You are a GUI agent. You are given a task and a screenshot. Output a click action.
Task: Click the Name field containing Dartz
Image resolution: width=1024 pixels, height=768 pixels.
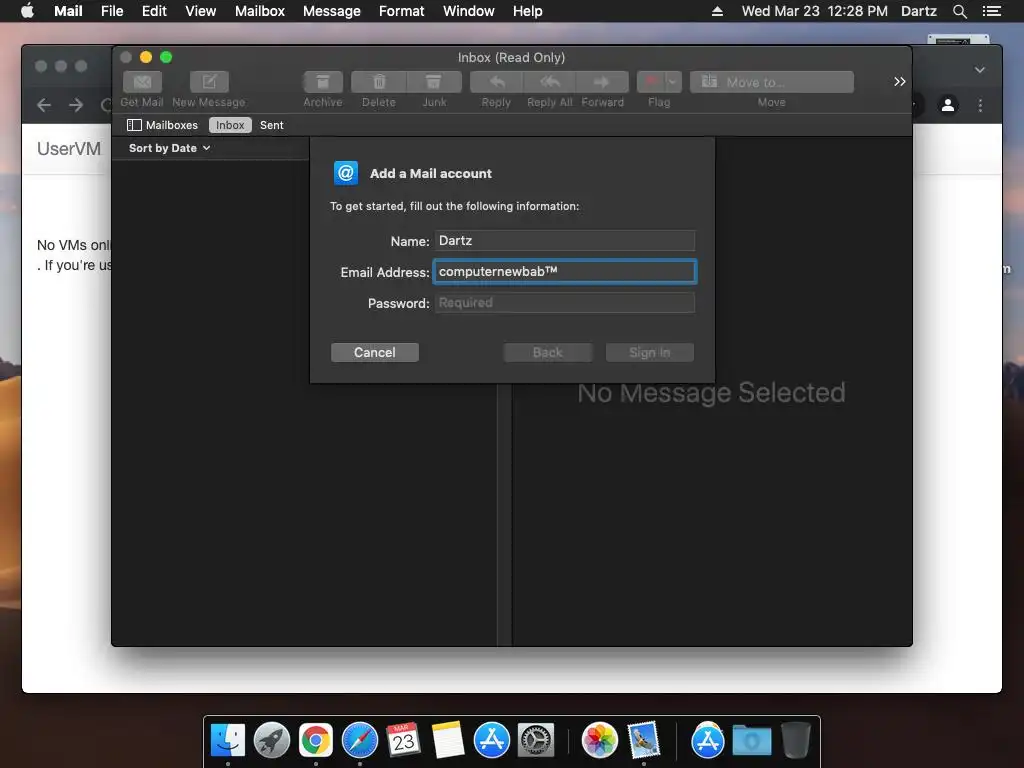[565, 240]
